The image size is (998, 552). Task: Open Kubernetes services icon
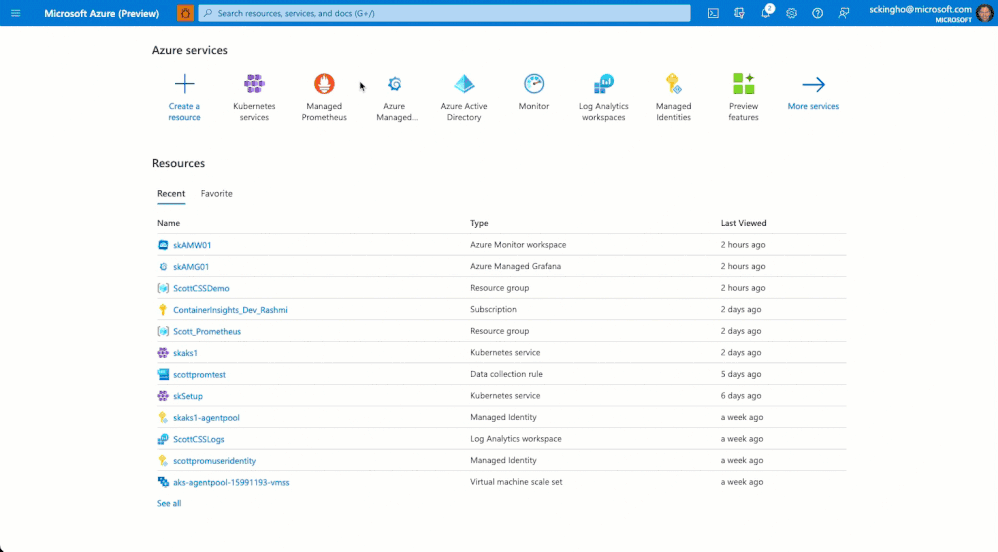tap(254, 83)
